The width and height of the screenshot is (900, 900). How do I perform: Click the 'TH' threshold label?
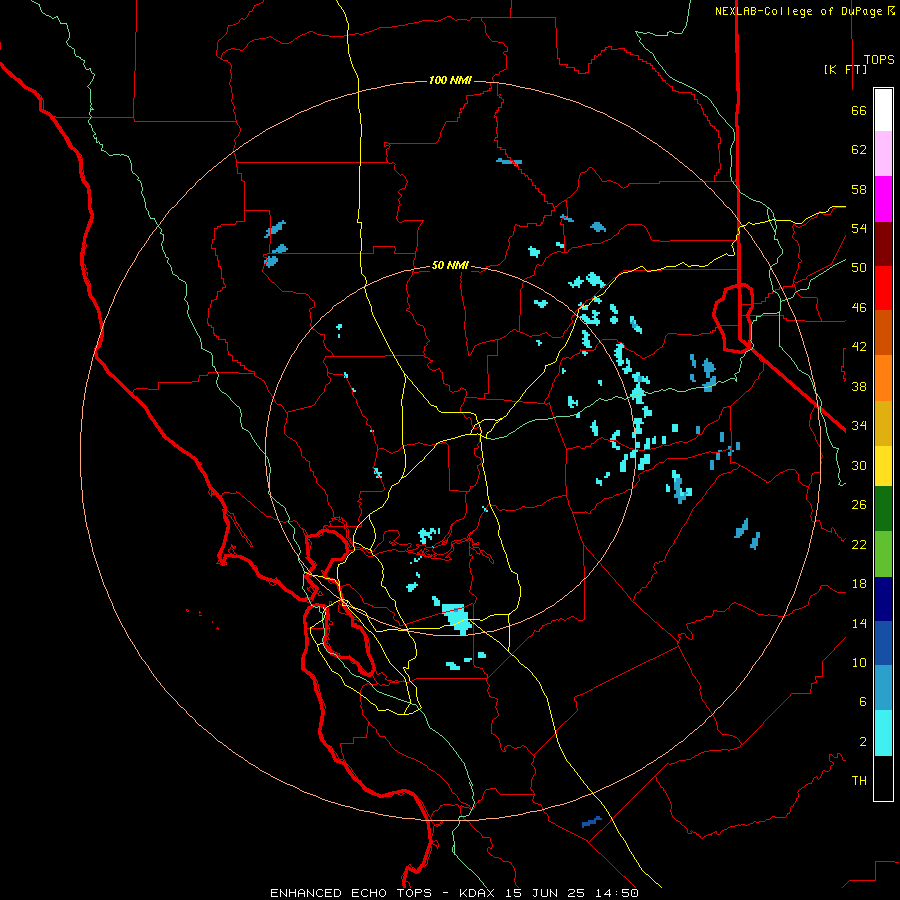859,781
